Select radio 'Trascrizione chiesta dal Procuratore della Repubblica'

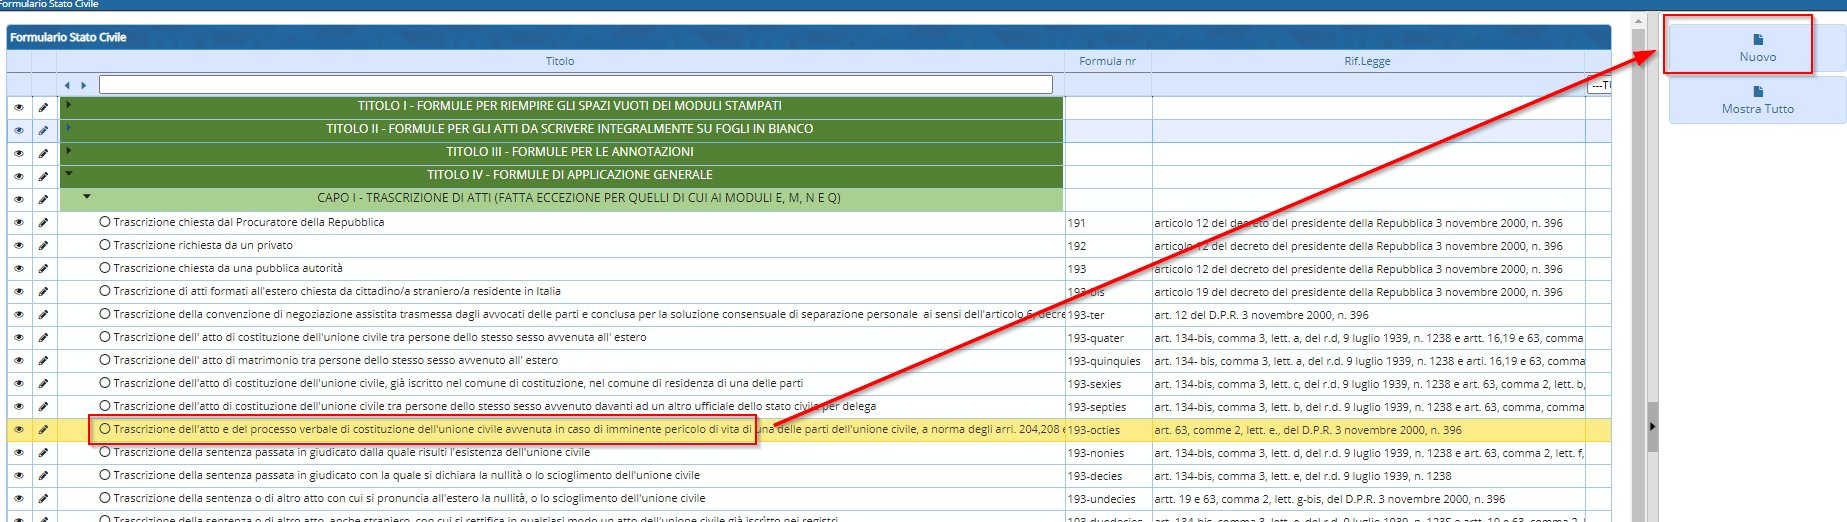[105, 222]
